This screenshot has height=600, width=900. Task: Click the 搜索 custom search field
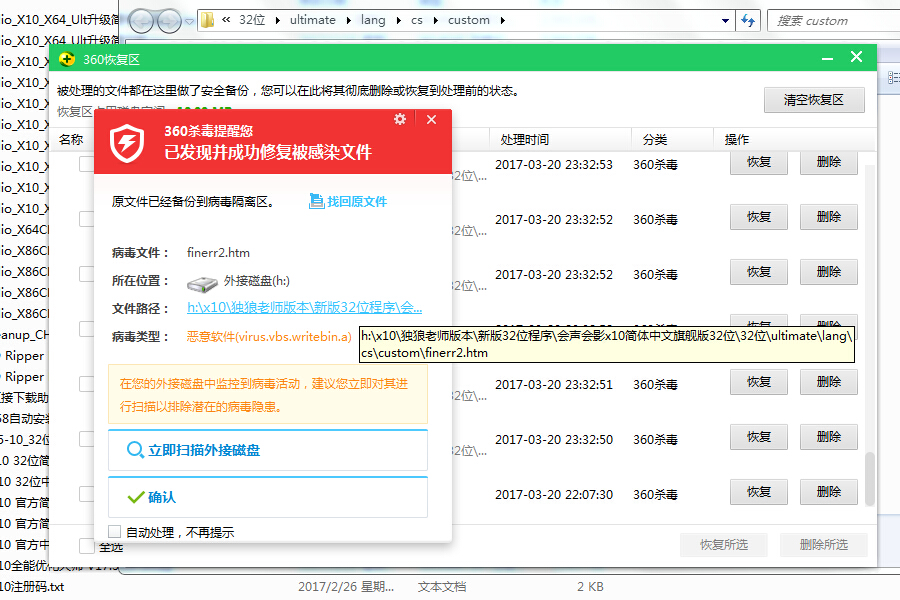836,21
